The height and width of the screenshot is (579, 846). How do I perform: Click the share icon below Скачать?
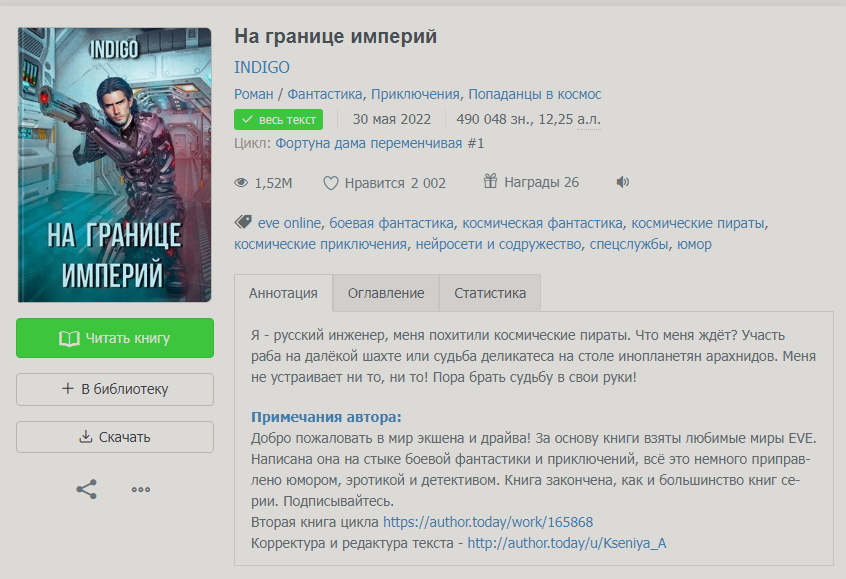click(86, 489)
